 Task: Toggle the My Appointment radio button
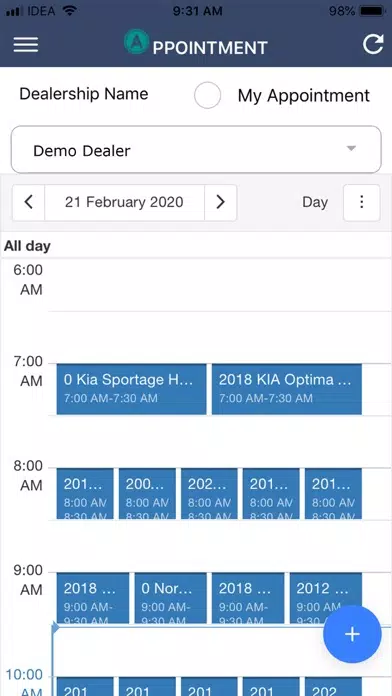[207, 95]
